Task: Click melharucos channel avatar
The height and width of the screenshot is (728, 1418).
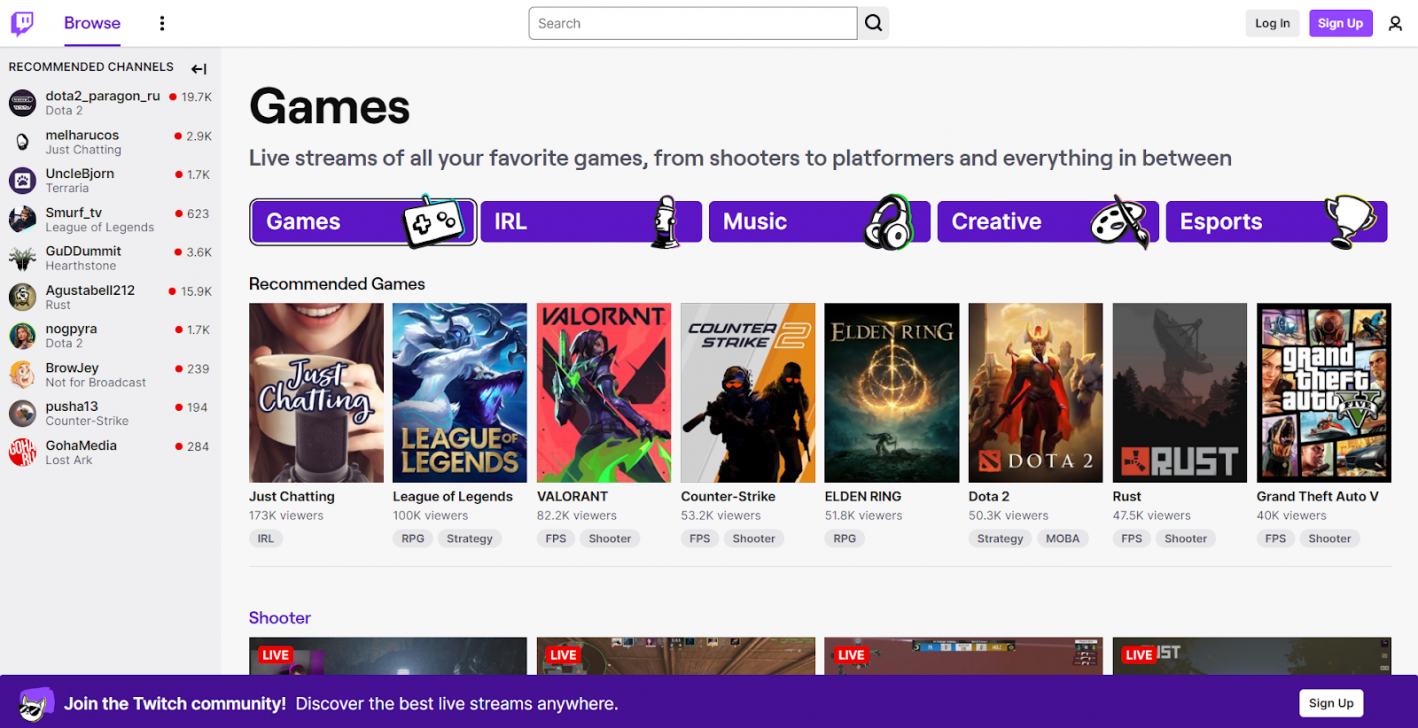Action: pyautogui.click(x=22, y=142)
